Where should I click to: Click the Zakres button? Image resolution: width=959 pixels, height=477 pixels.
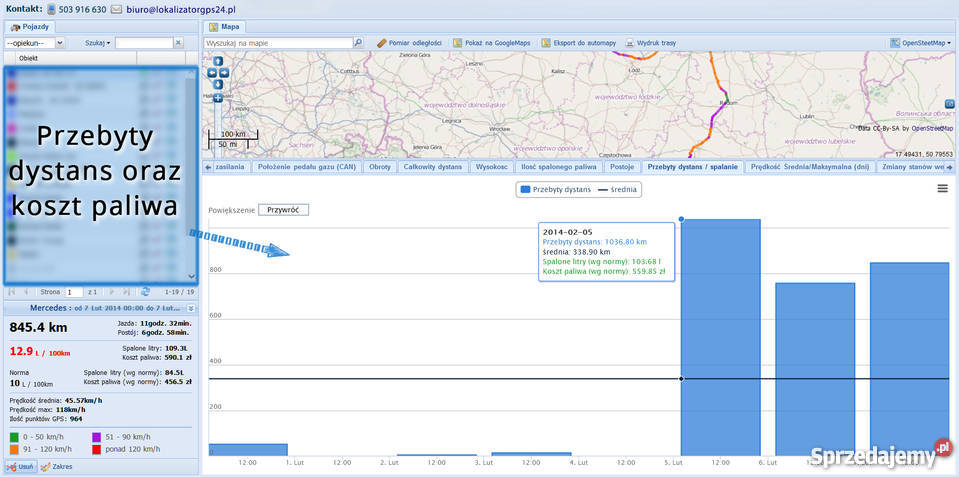pyautogui.click(x=56, y=467)
